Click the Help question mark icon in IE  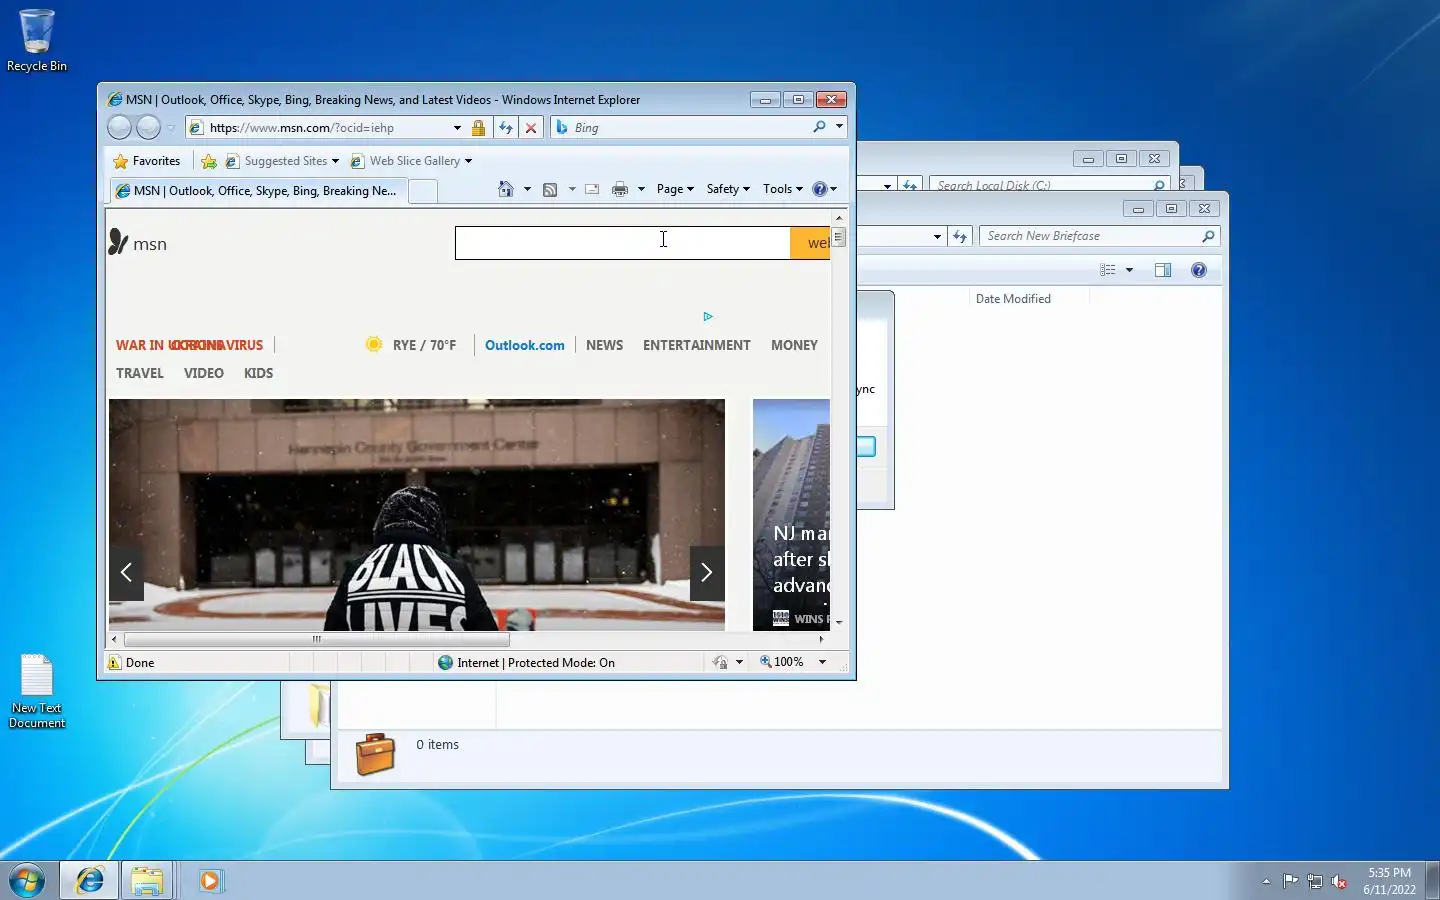pos(820,189)
